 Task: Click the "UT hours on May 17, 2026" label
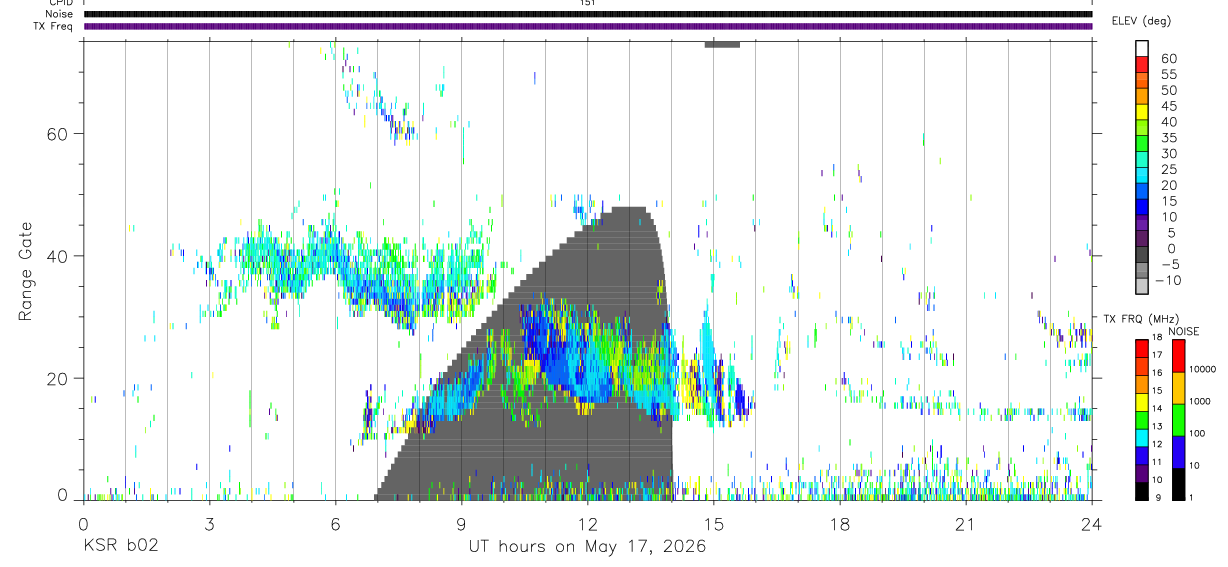point(588,546)
